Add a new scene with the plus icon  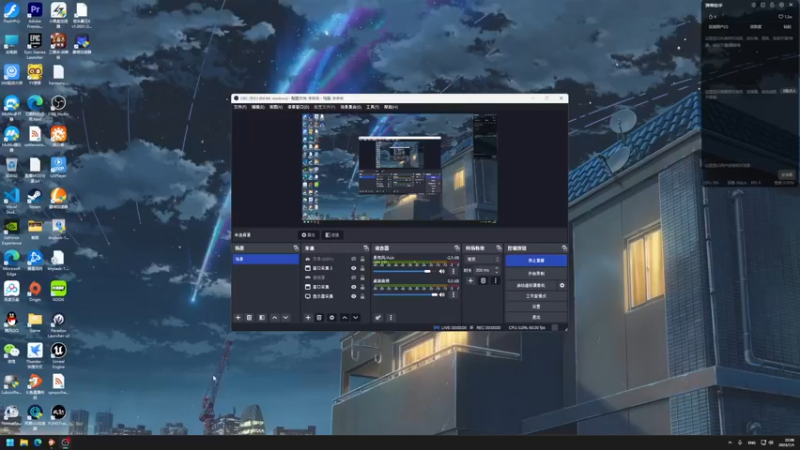coord(238,317)
